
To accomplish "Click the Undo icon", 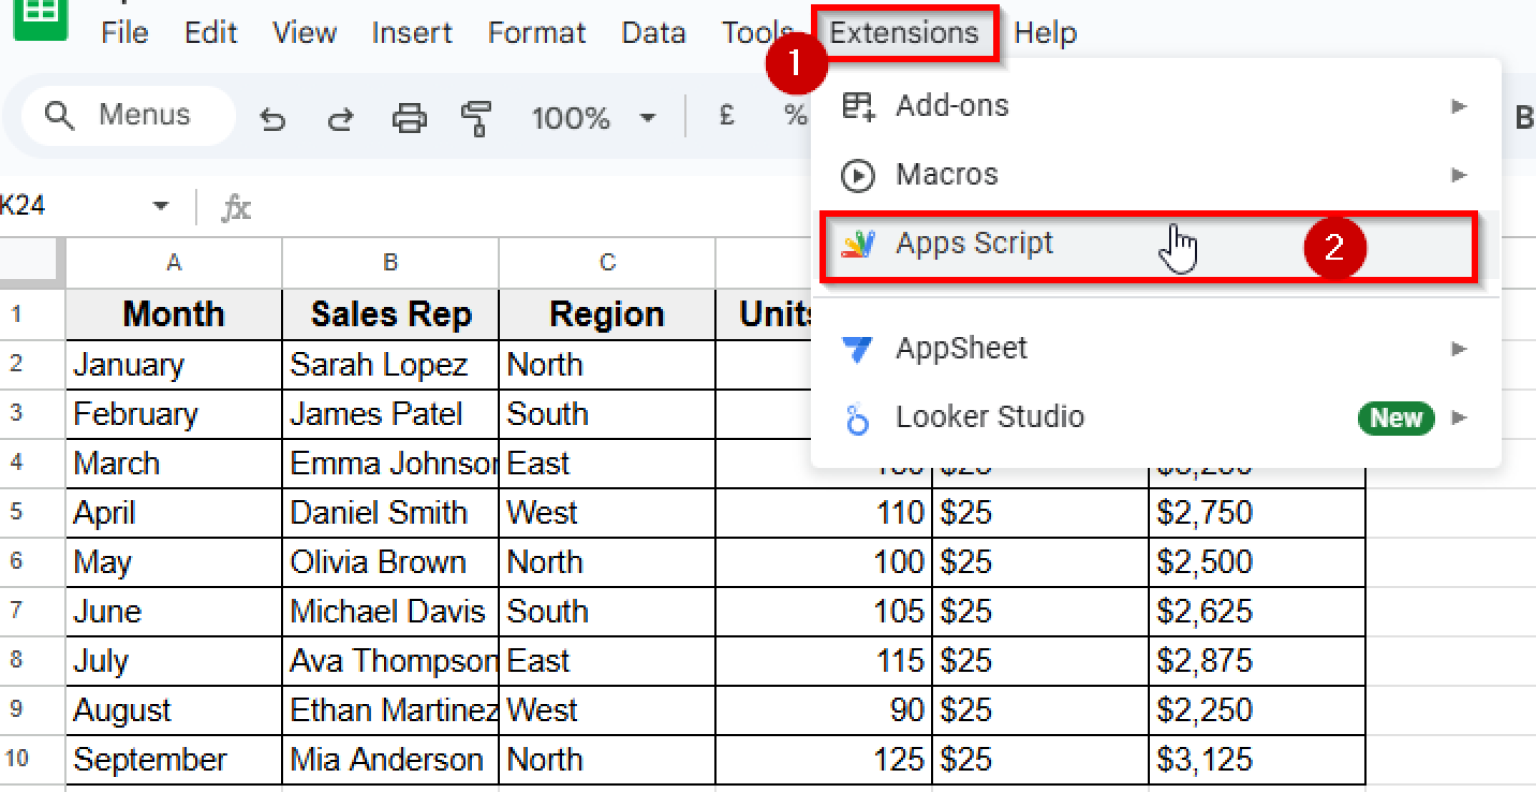I will [272, 117].
